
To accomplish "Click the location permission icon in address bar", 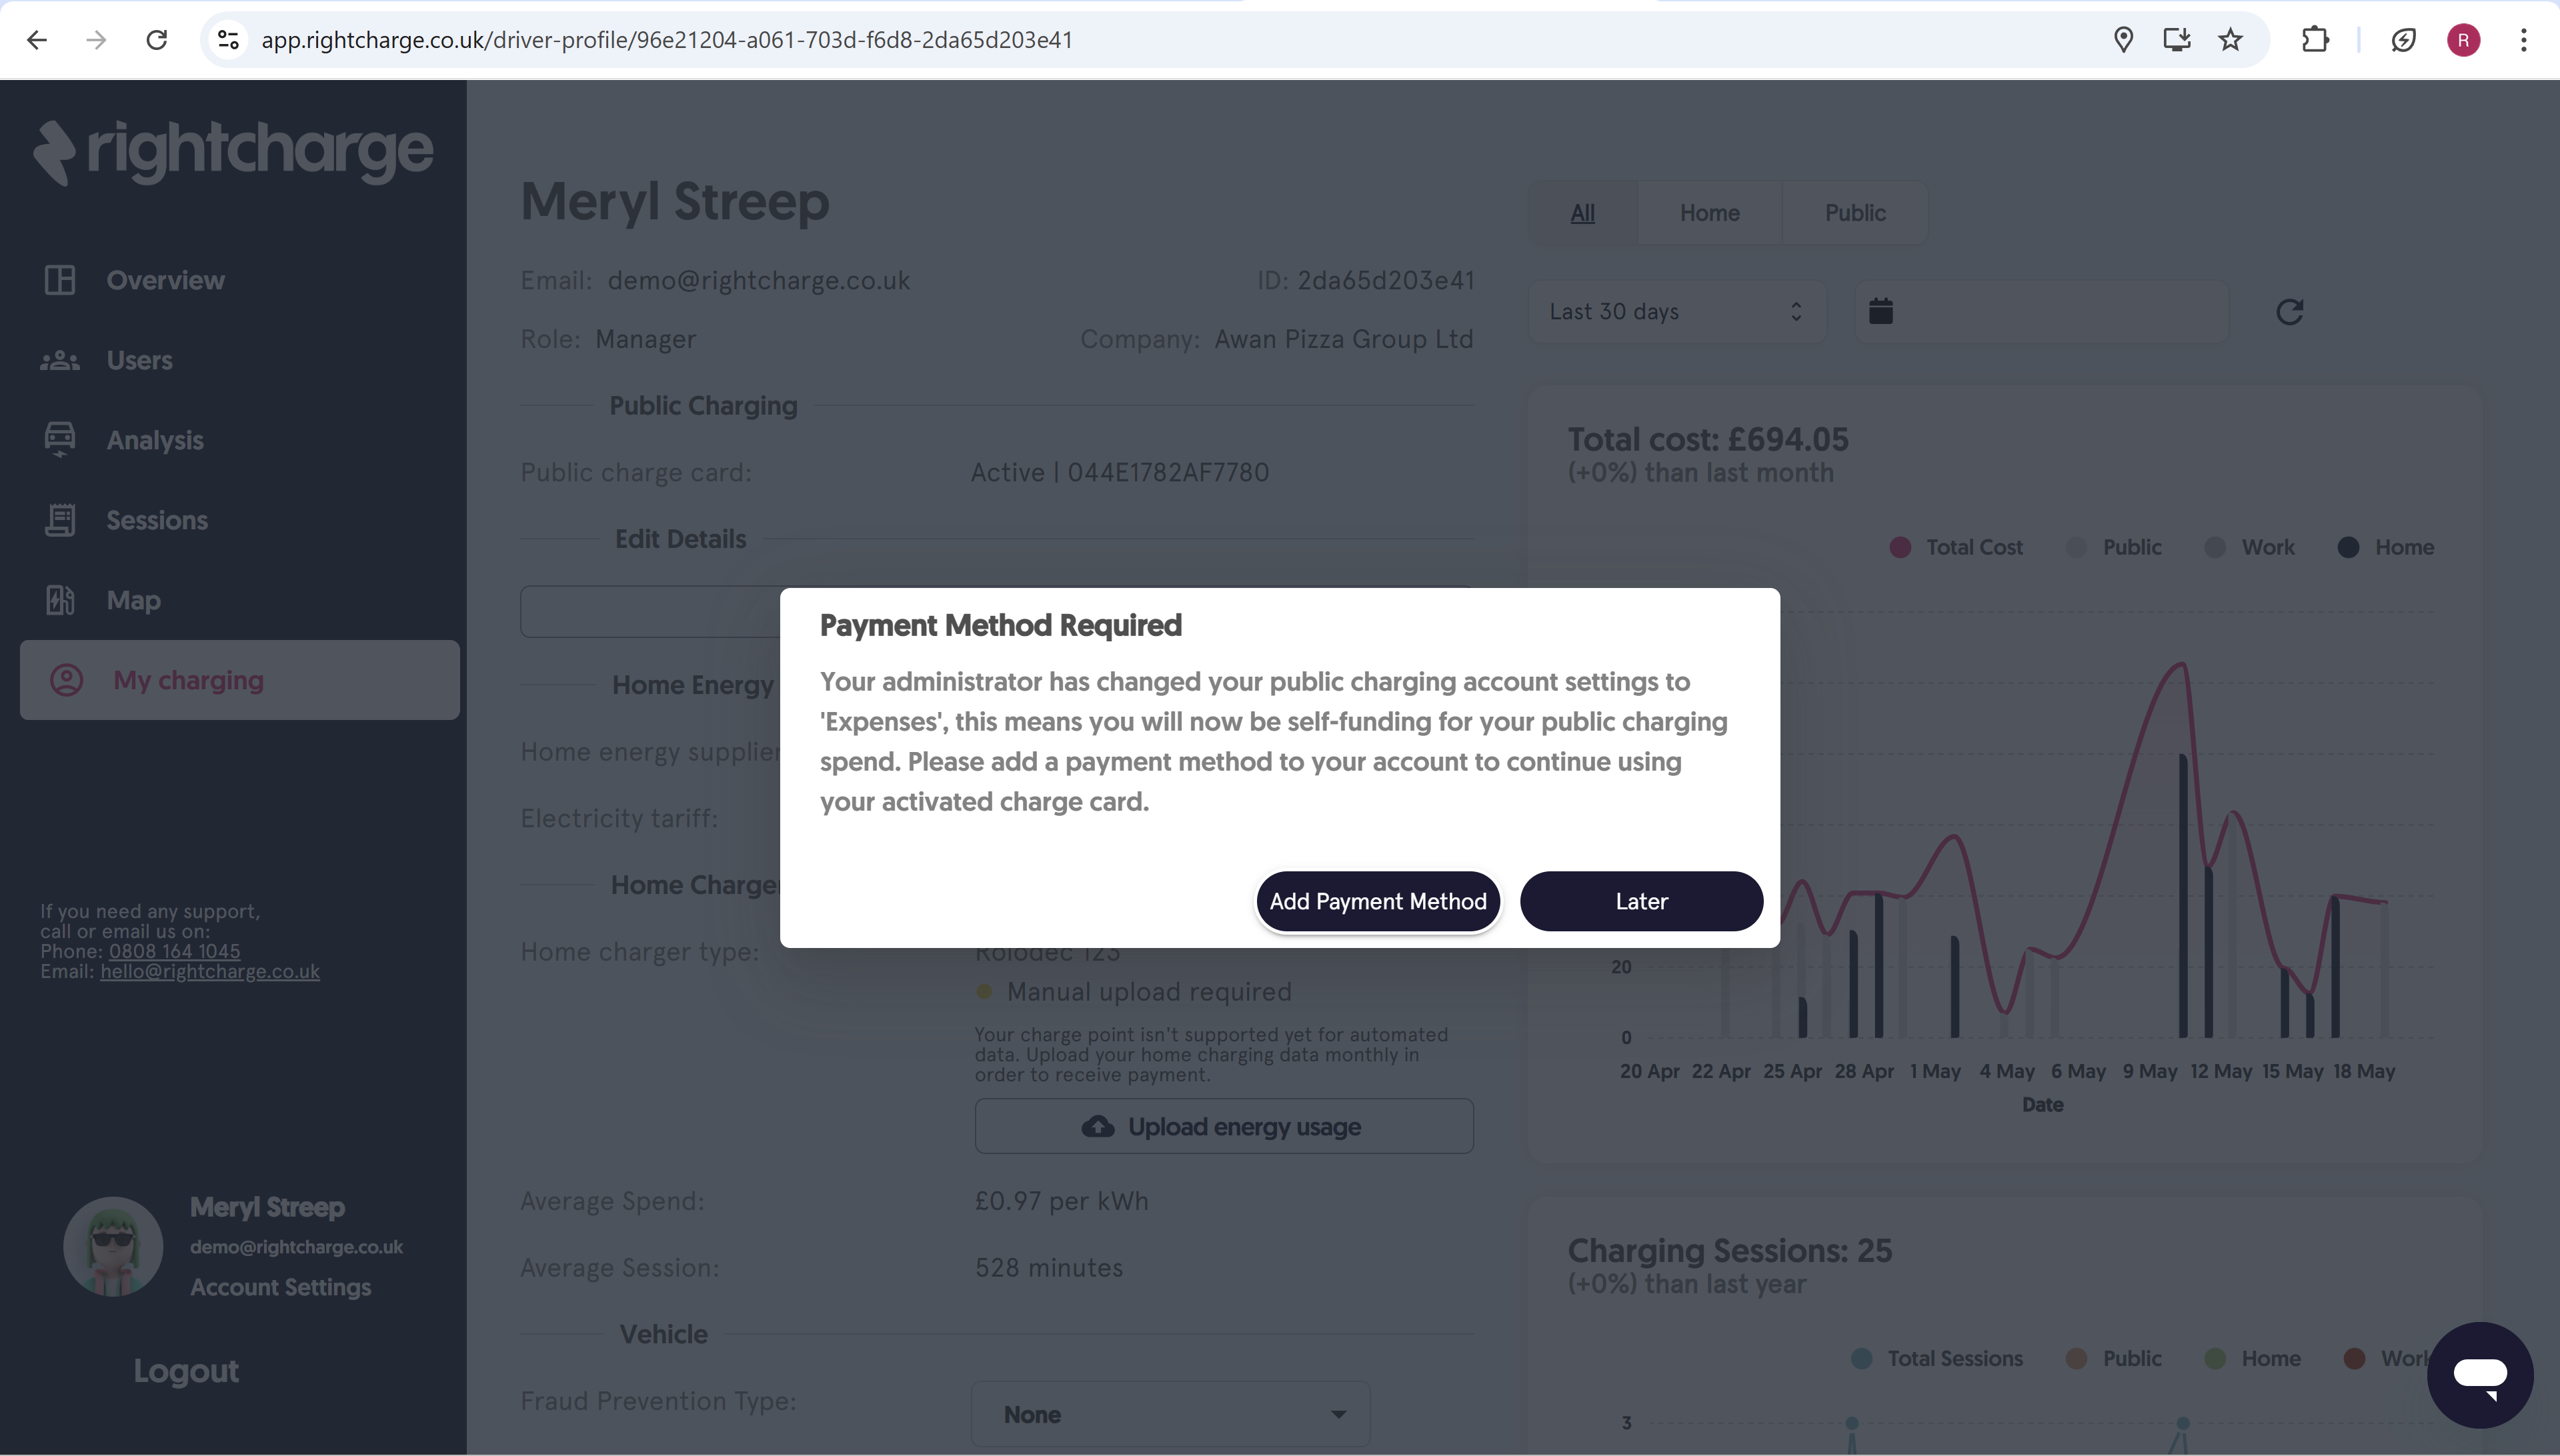I will (2123, 40).
